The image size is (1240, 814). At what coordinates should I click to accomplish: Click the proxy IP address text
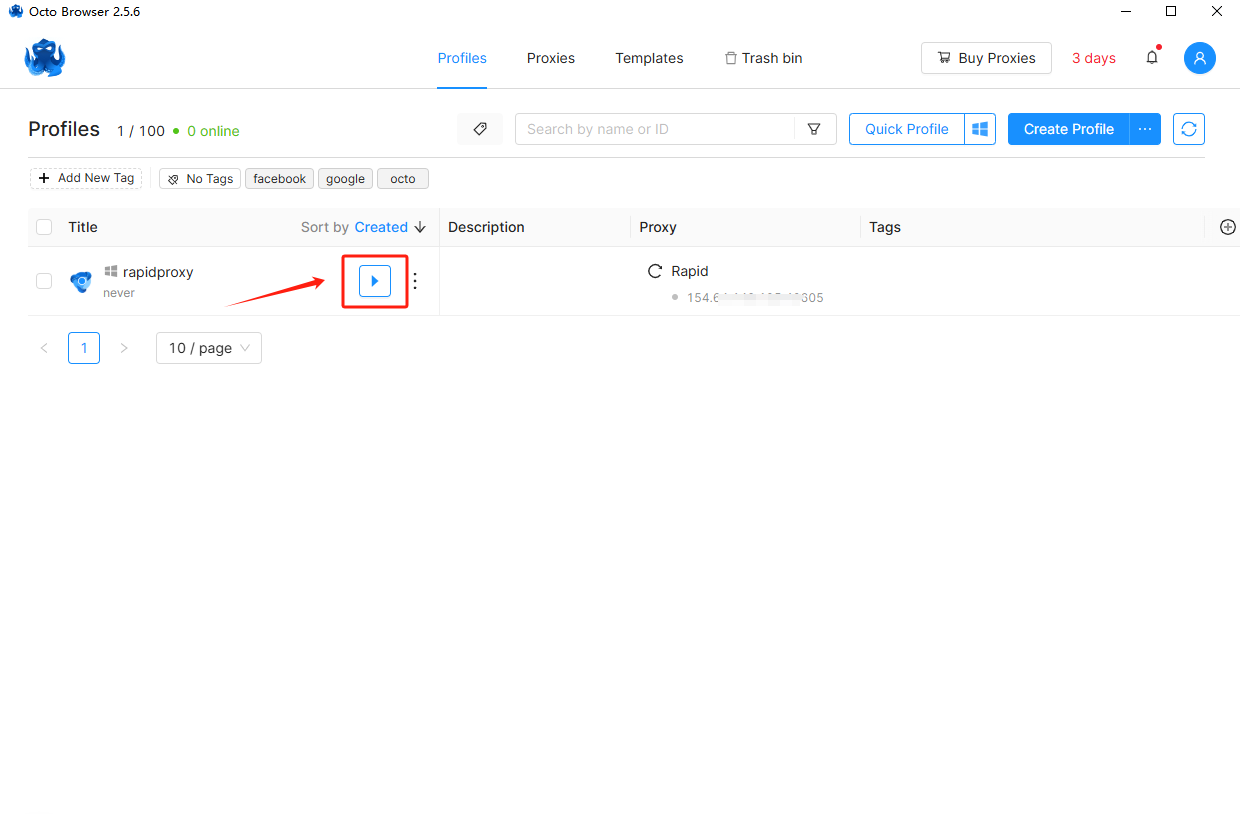tap(755, 298)
